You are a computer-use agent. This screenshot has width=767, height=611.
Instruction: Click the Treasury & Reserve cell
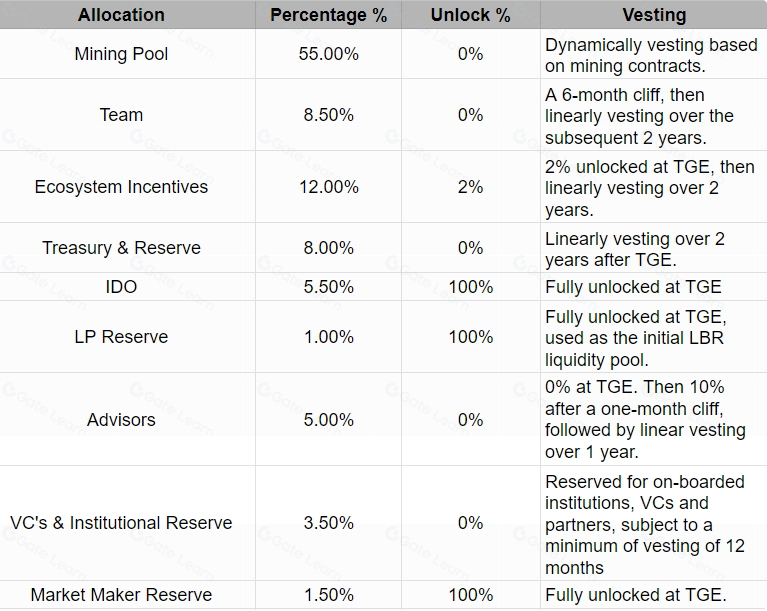tap(121, 248)
